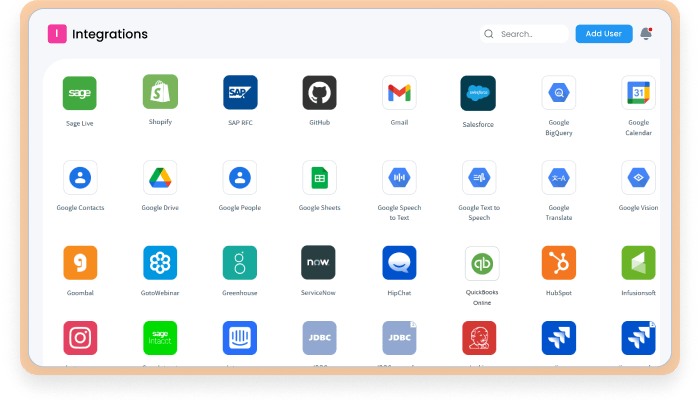Screen dimensions: 700x400
Task: Open the Greenhouse integration
Action: 240,262
